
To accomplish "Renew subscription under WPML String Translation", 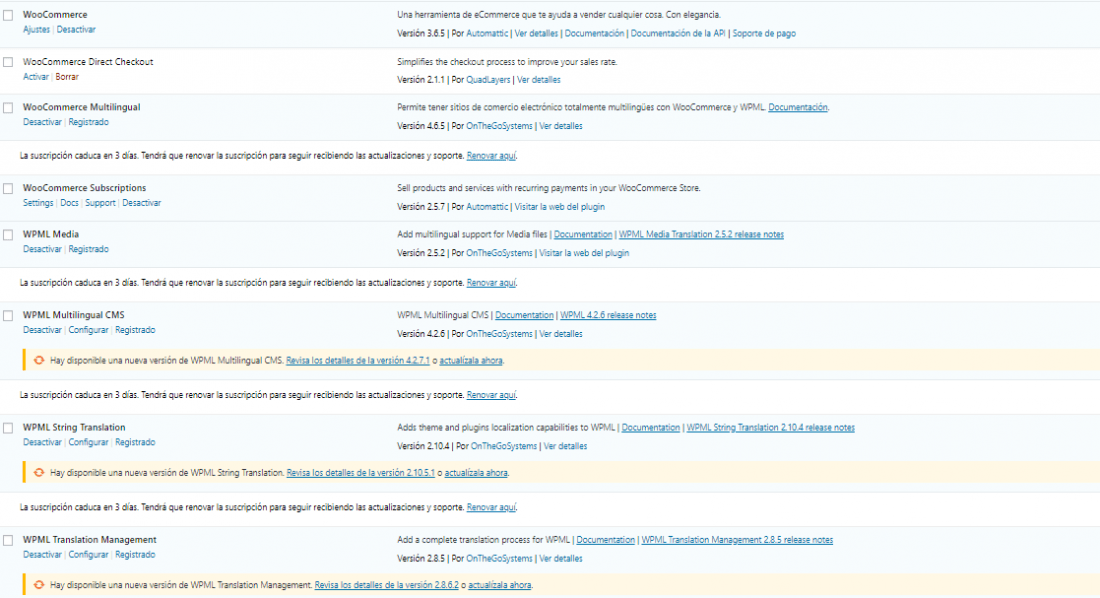I will click(x=491, y=507).
